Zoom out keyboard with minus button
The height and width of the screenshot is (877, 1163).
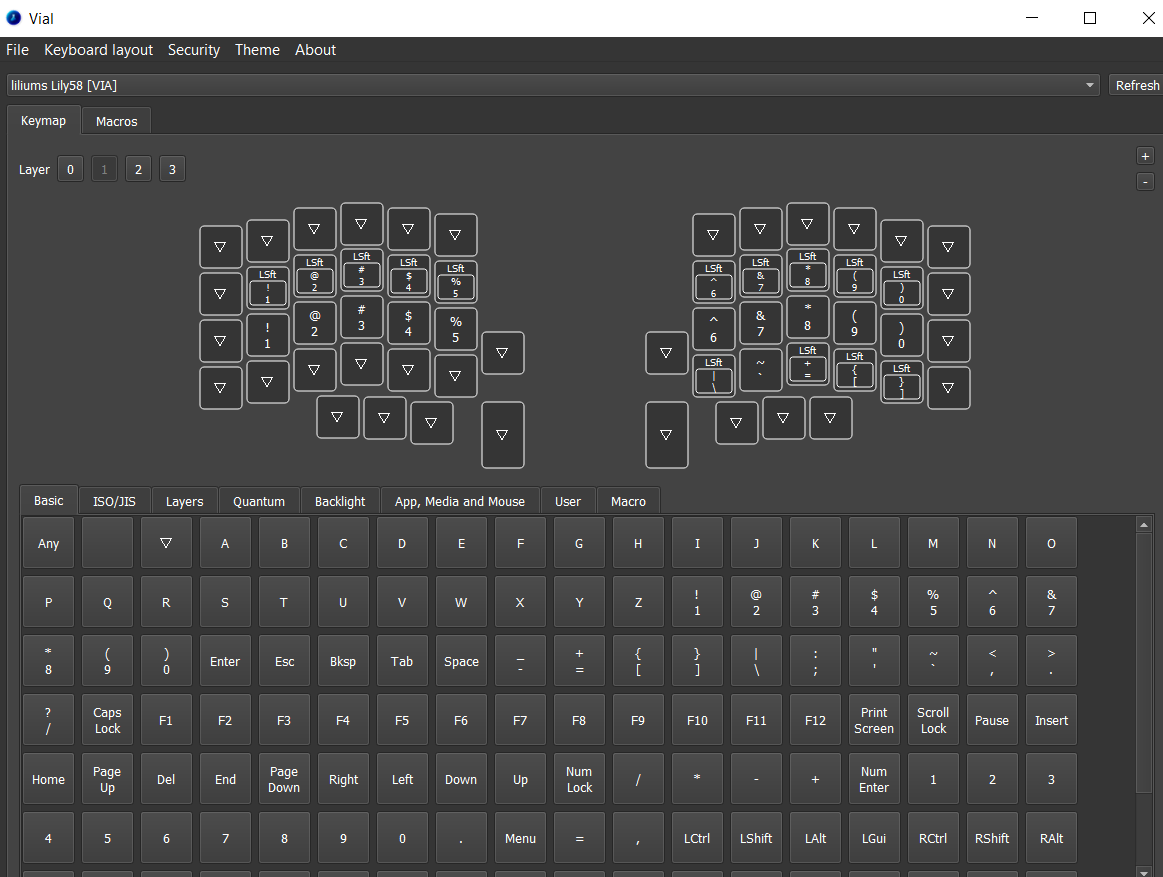click(x=1145, y=181)
